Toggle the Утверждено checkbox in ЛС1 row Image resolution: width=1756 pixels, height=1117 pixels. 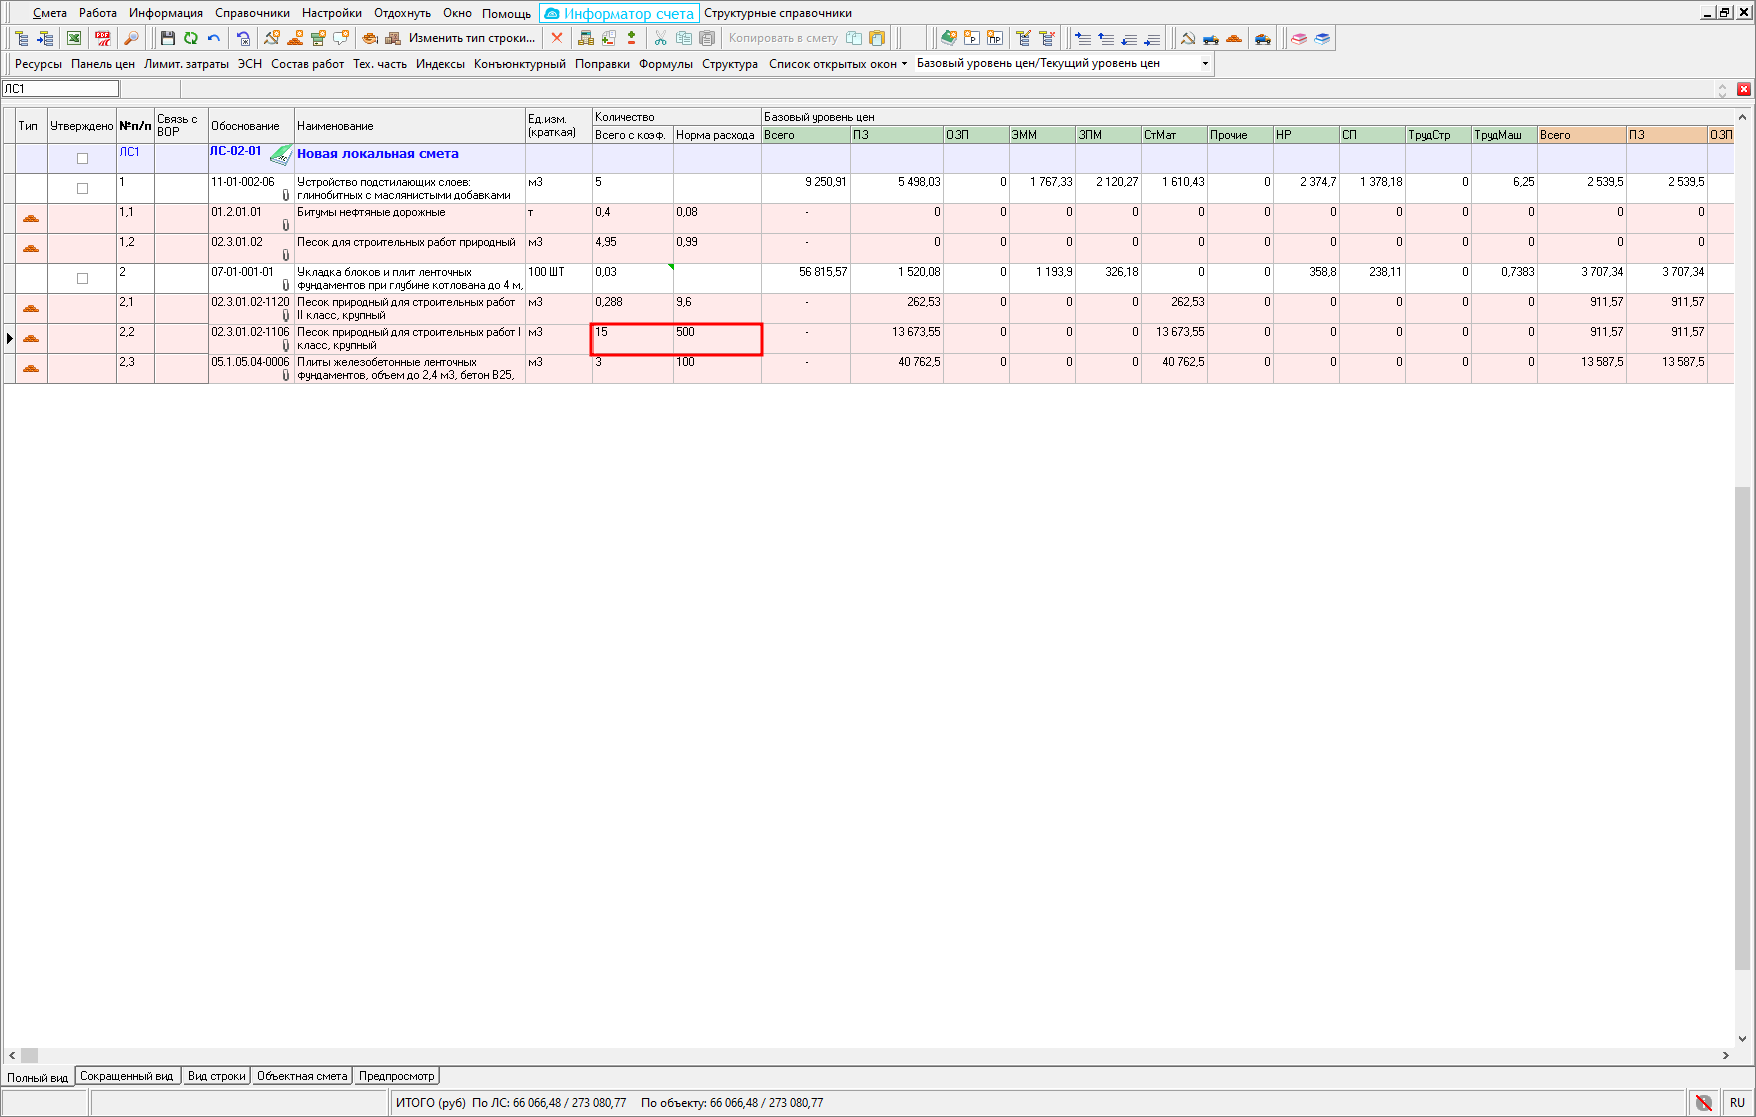pyautogui.click(x=82, y=158)
